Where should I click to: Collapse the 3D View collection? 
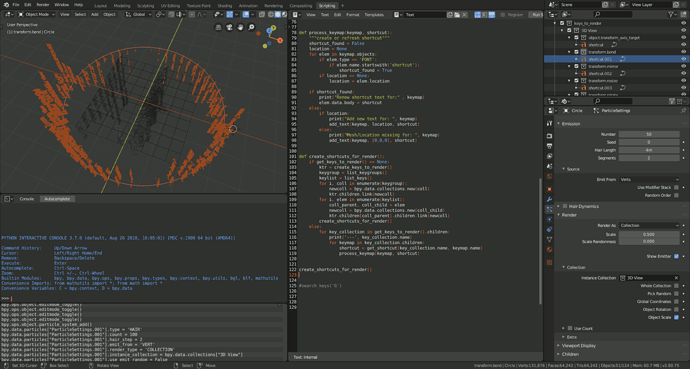pos(562,30)
